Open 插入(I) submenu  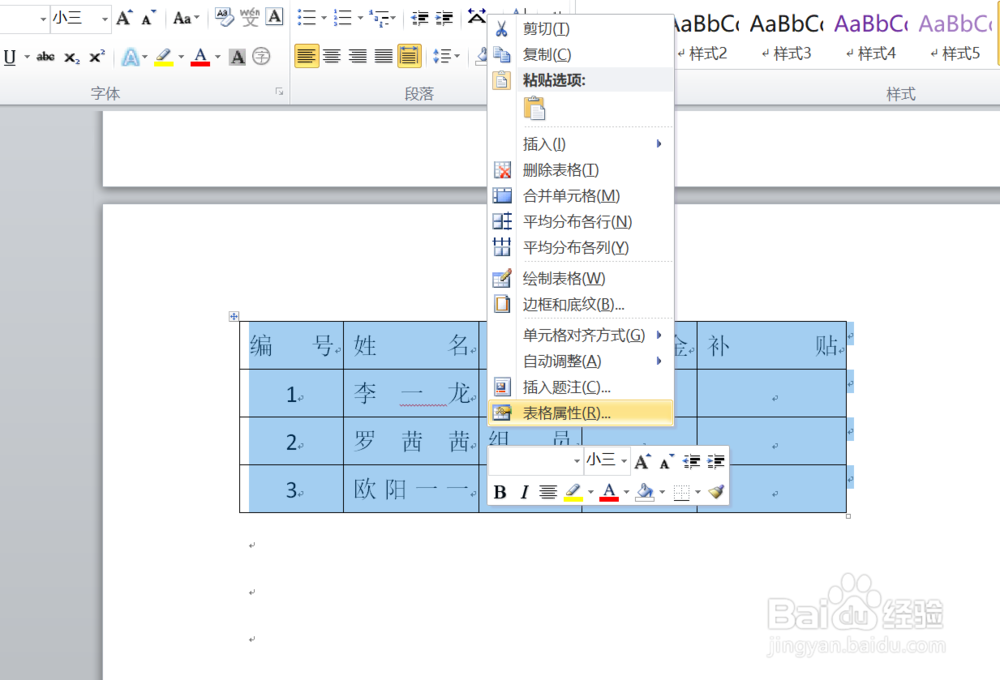580,144
